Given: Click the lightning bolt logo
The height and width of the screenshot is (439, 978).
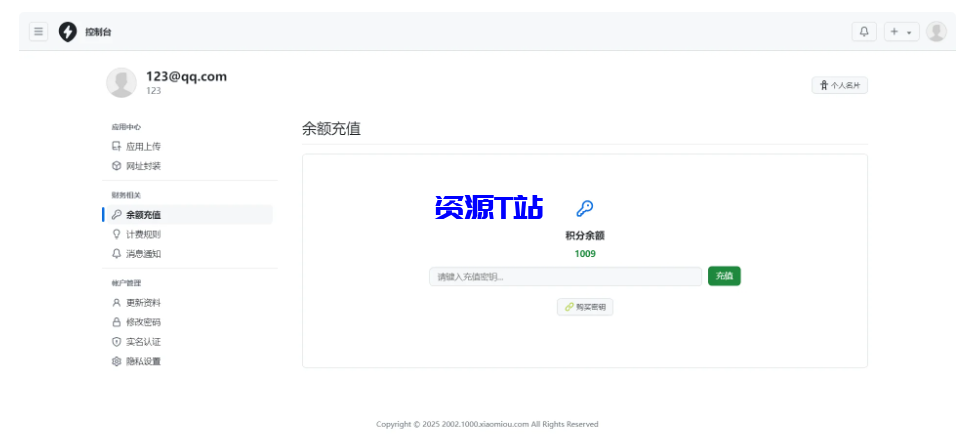Looking at the screenshot, I should 67,32.
